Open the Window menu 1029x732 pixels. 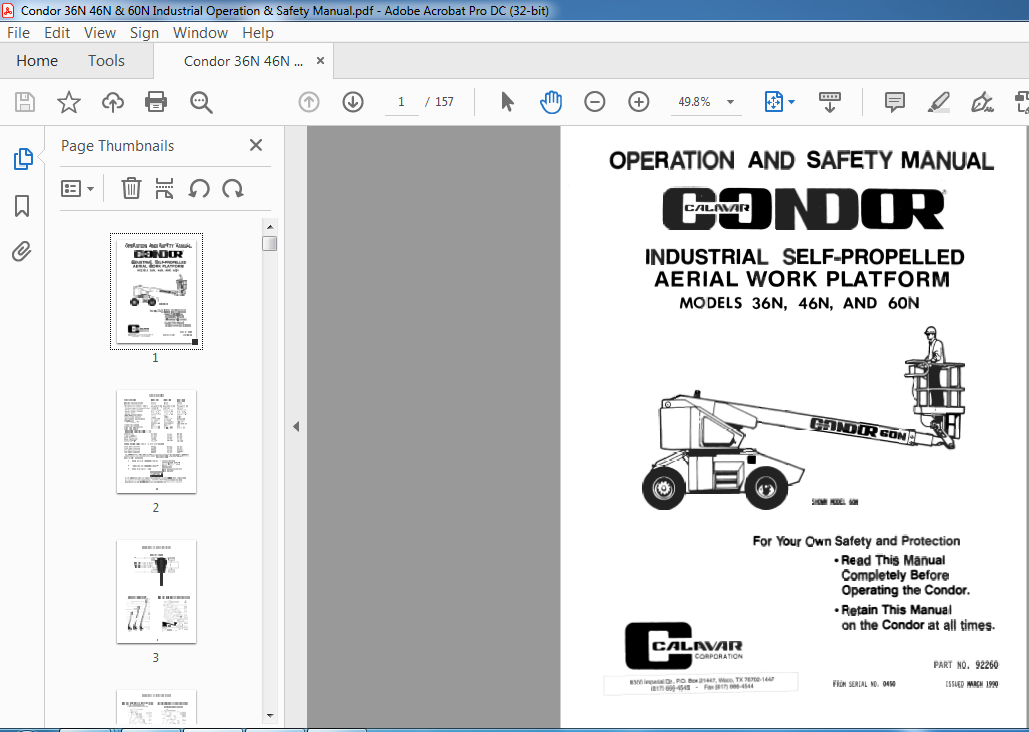(x=200, y=33)
